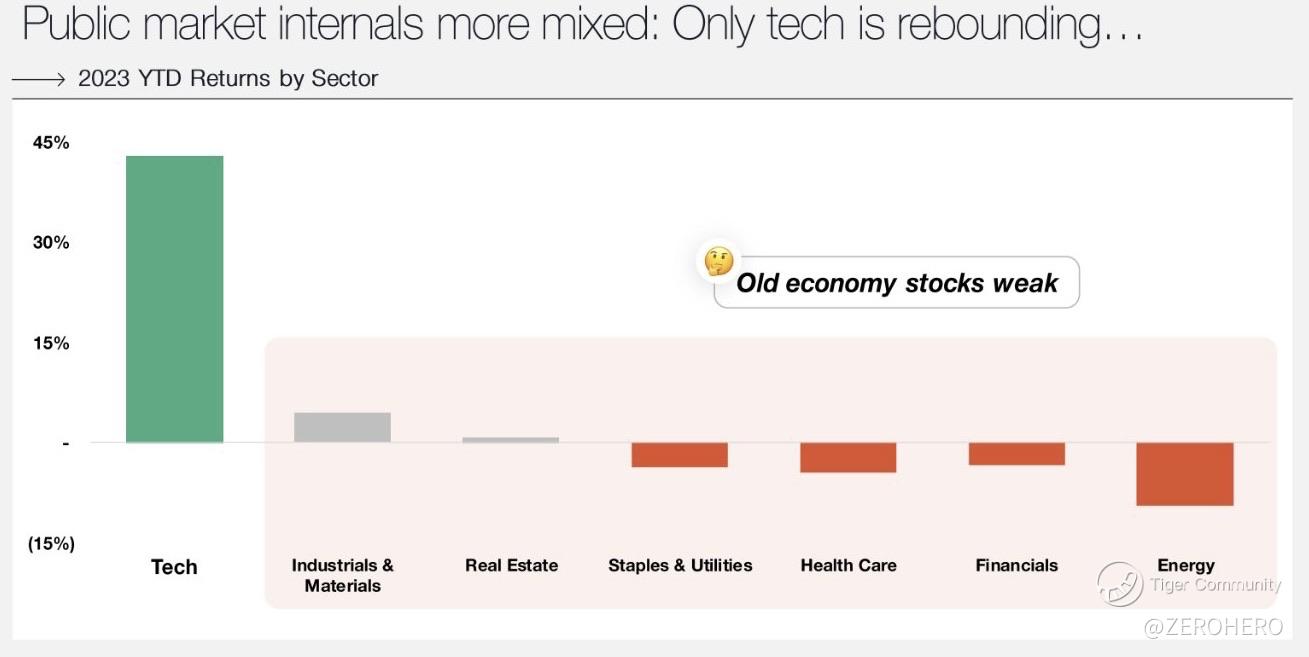Image resolution: width=1309 pixels, height=657 pixels.
Task: Click the Tiger Community logo icon
Action: (1120, 584)
